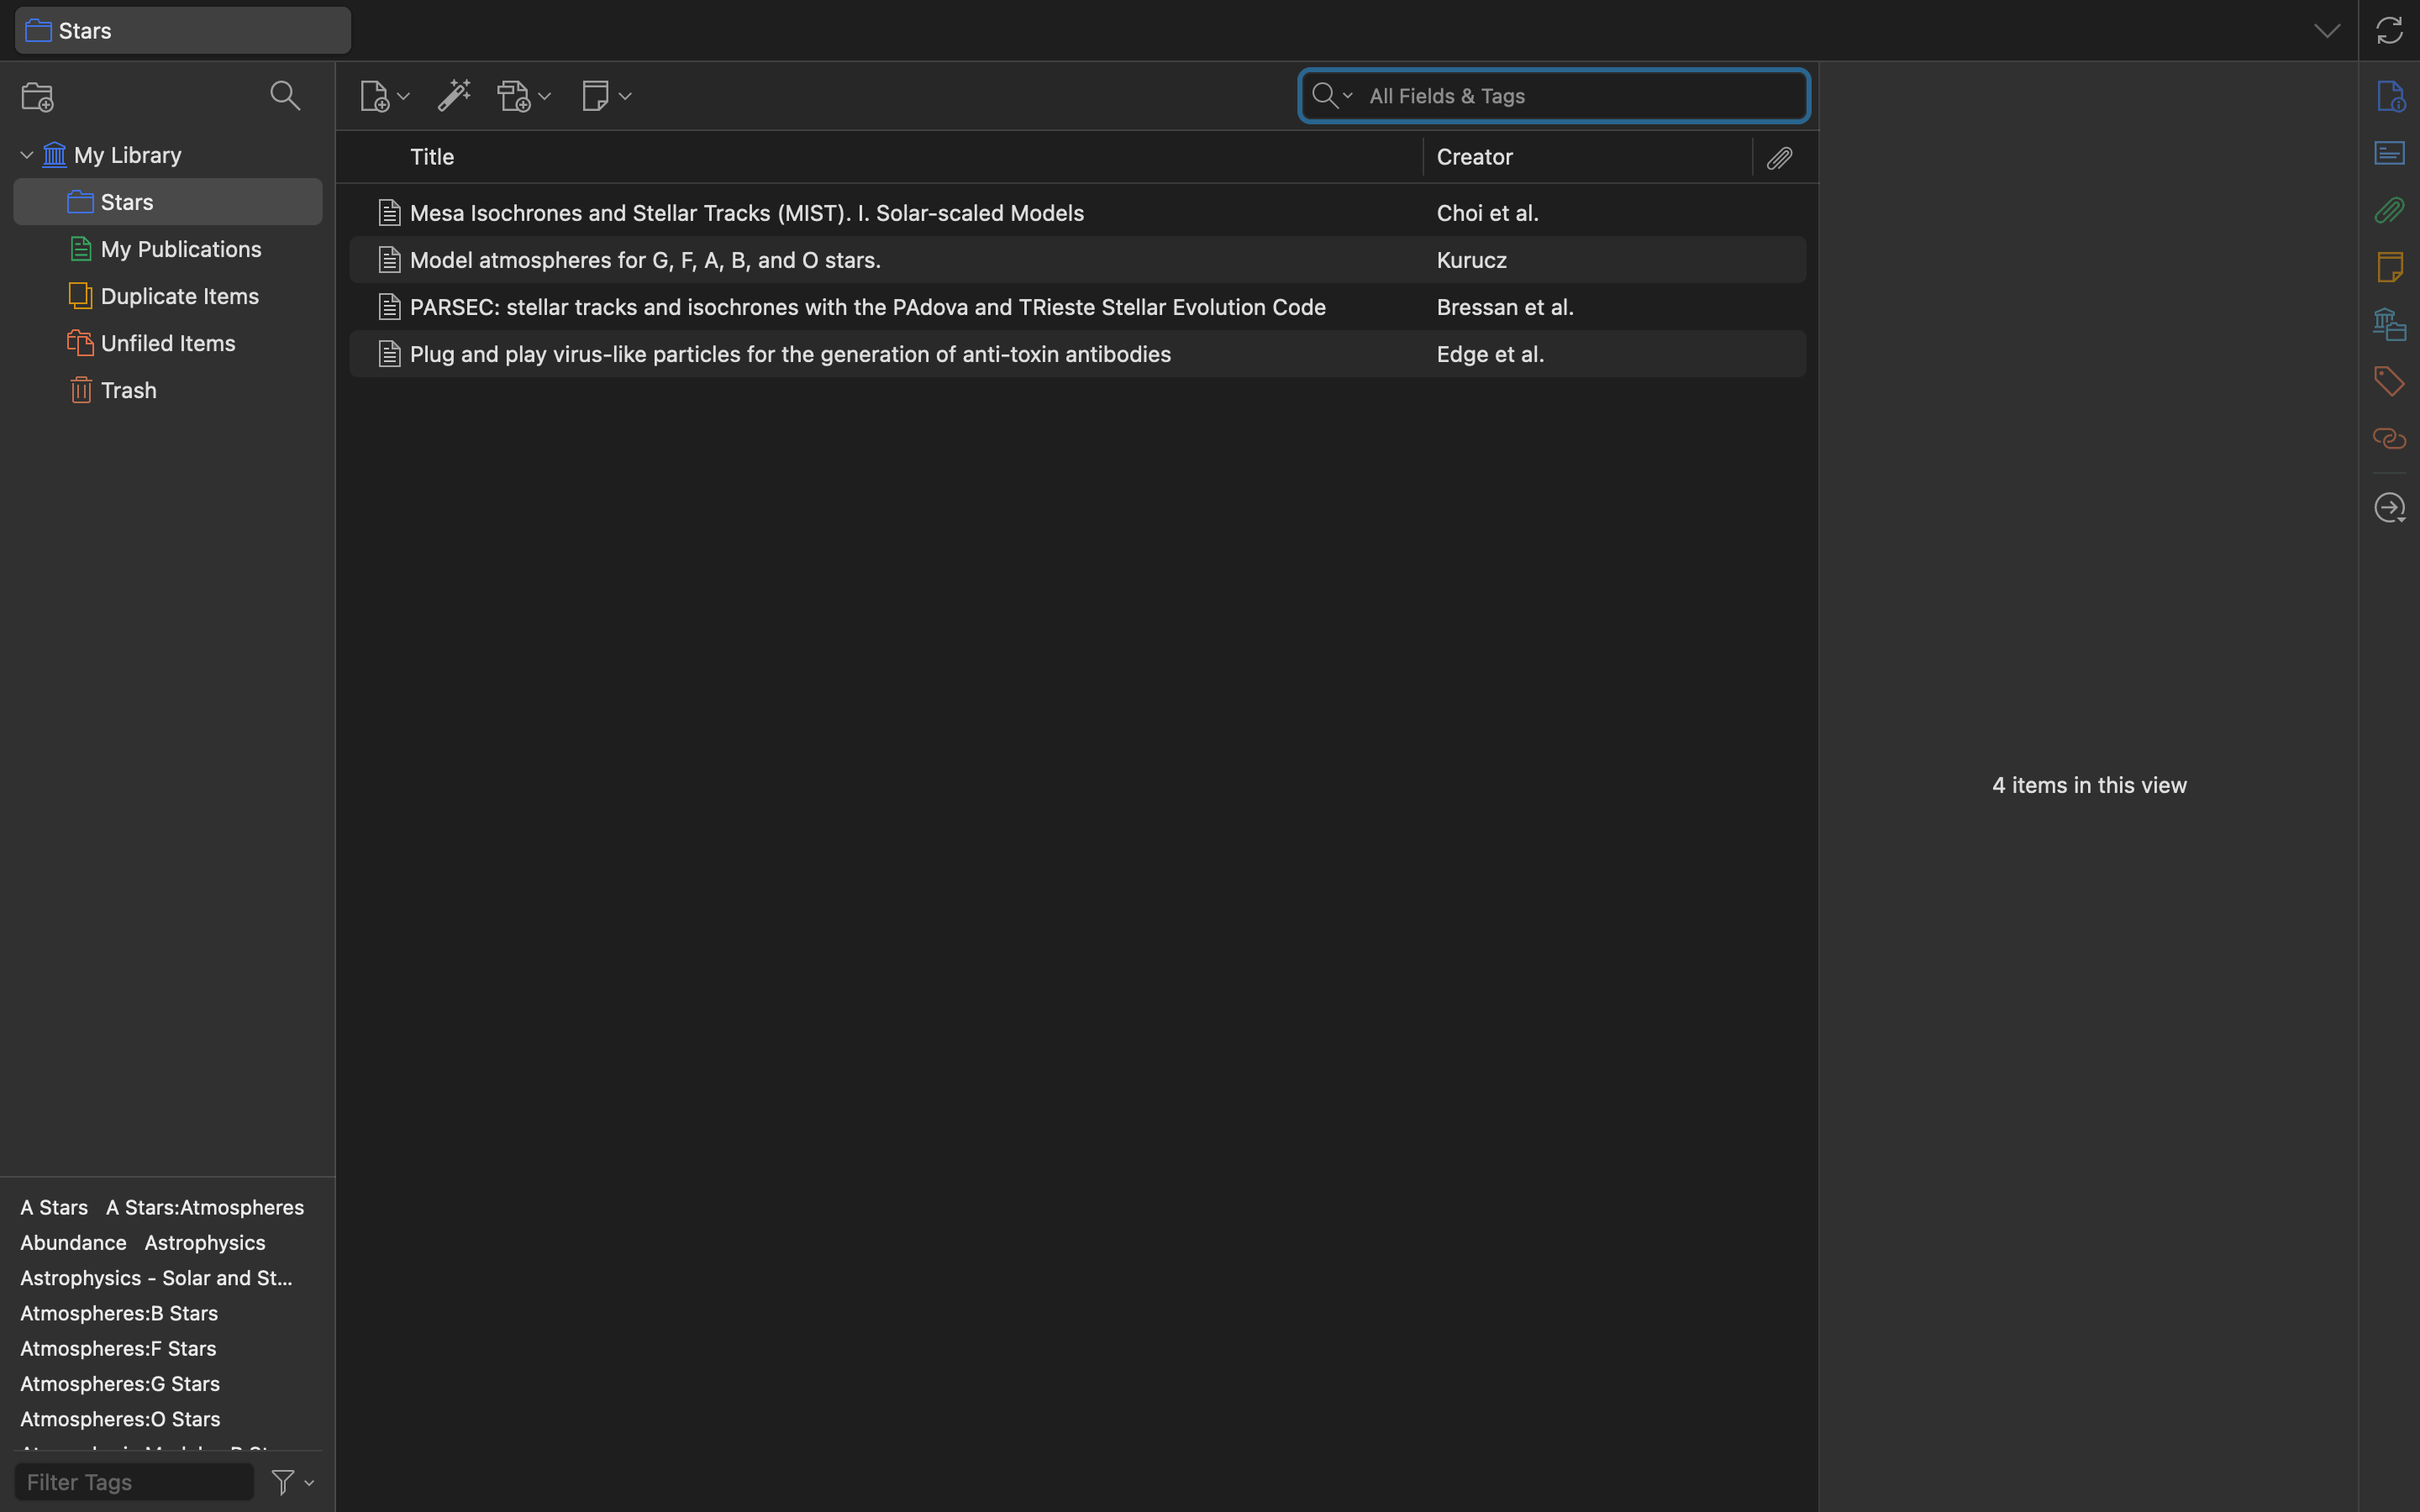This screenshot has height=1512, width=2420.
Task: Open the Related pane icon
Action: tap(2390, 438)
